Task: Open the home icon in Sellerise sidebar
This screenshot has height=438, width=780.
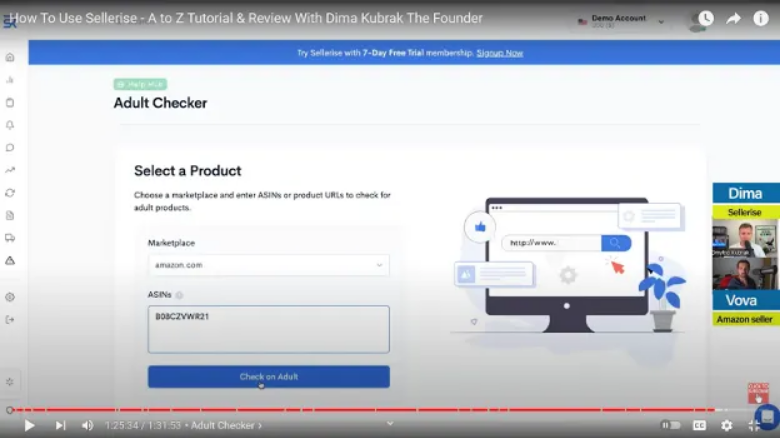Action: [x=10, y=57]
